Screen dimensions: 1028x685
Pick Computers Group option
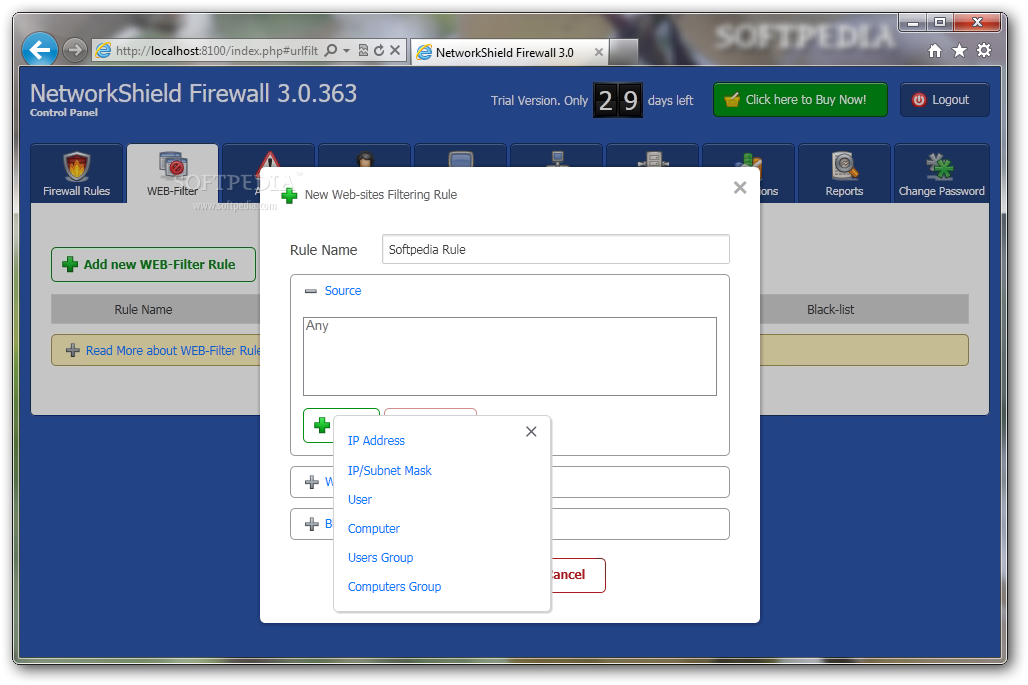(394, 587)
